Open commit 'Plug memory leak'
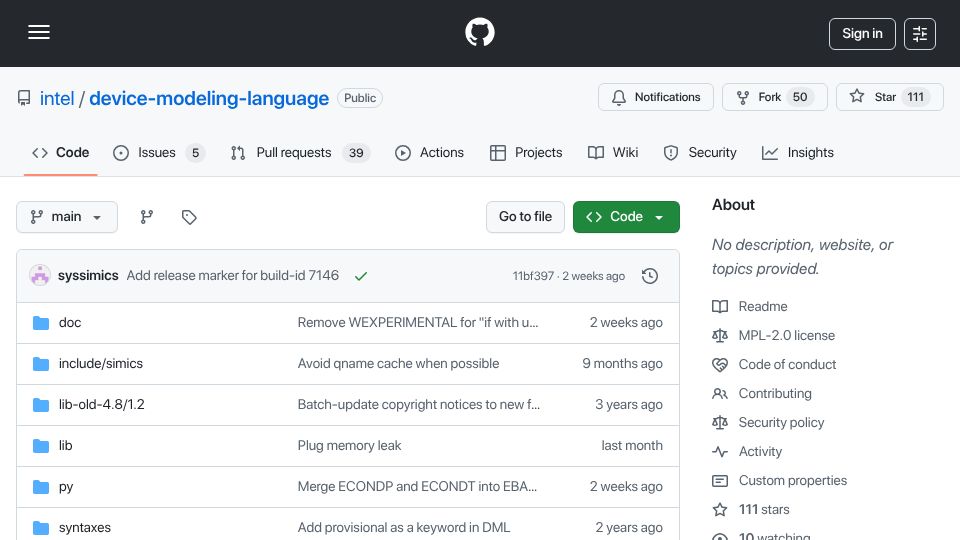The width and height of the screenshot is (960, 540). (349, 446)
